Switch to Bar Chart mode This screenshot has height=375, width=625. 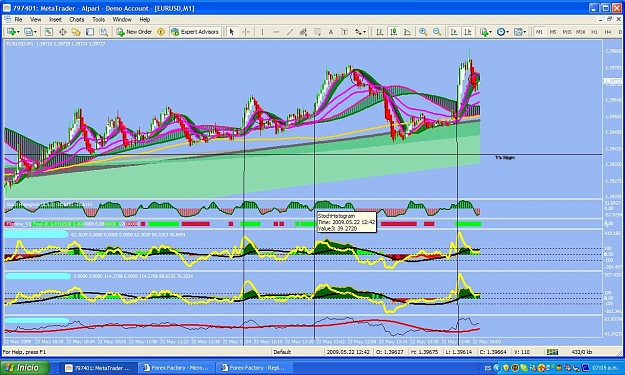379,32
